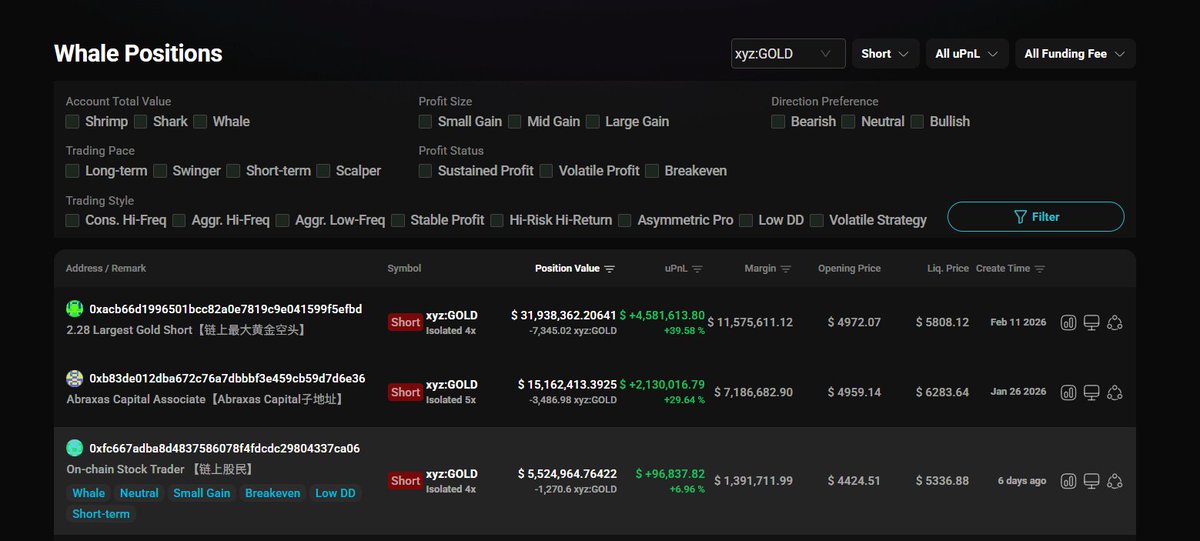Click sort icon next to Margin column

[x=786, y=269]
